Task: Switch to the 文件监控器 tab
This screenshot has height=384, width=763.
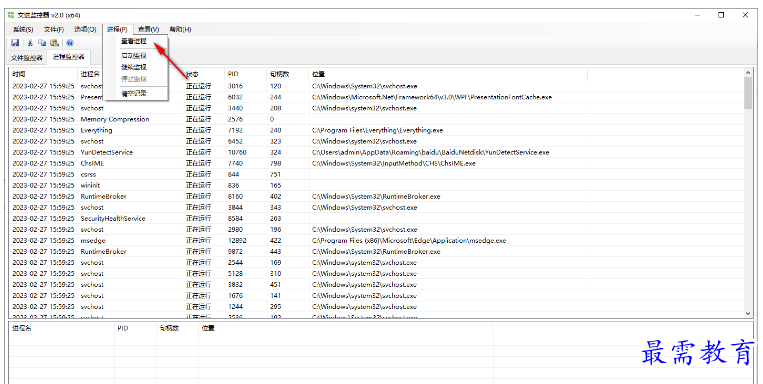Action: 27,58
